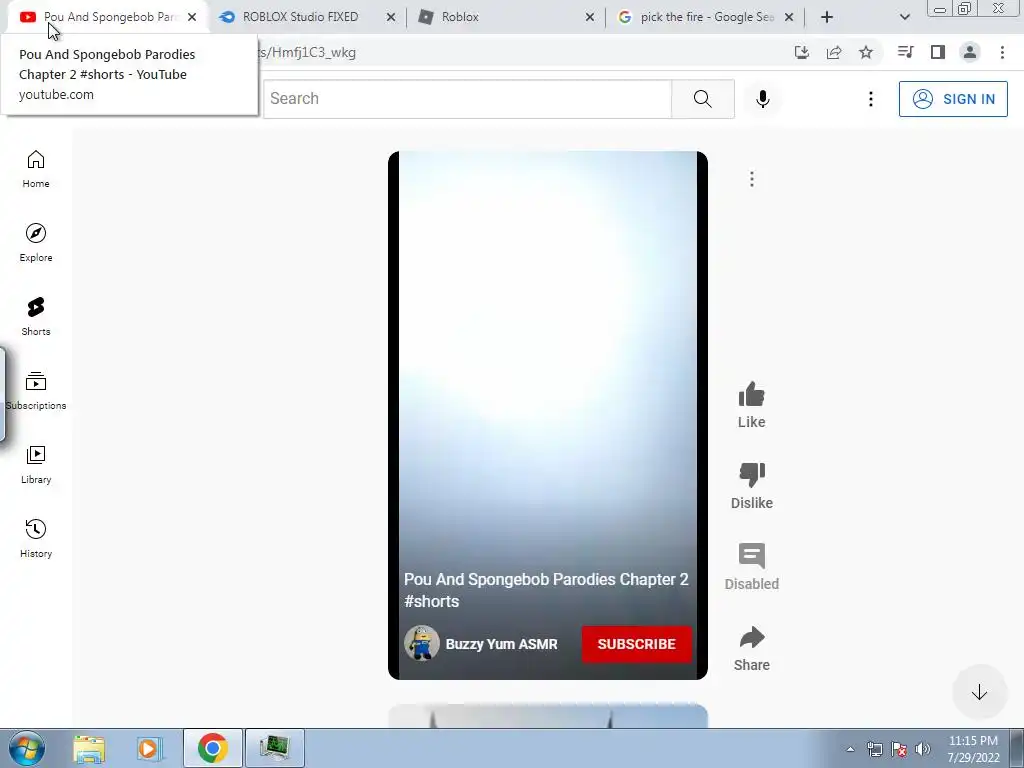Click the Buzzy Yum ASMR avatar
Viewport: 1024px width, 768px height.
pos(421,643)
